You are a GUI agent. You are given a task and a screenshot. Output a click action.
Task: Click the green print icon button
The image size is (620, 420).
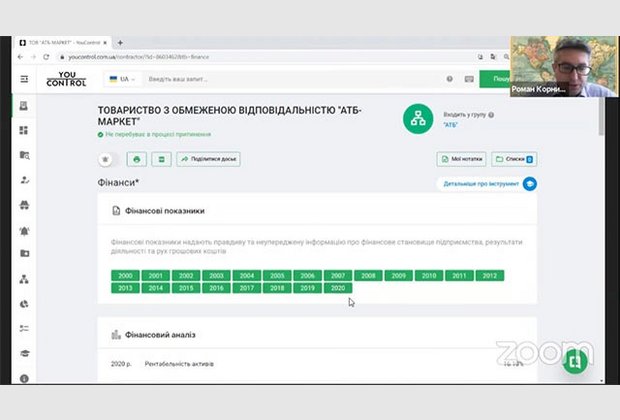pyautogui.click(x=136, y=159)
